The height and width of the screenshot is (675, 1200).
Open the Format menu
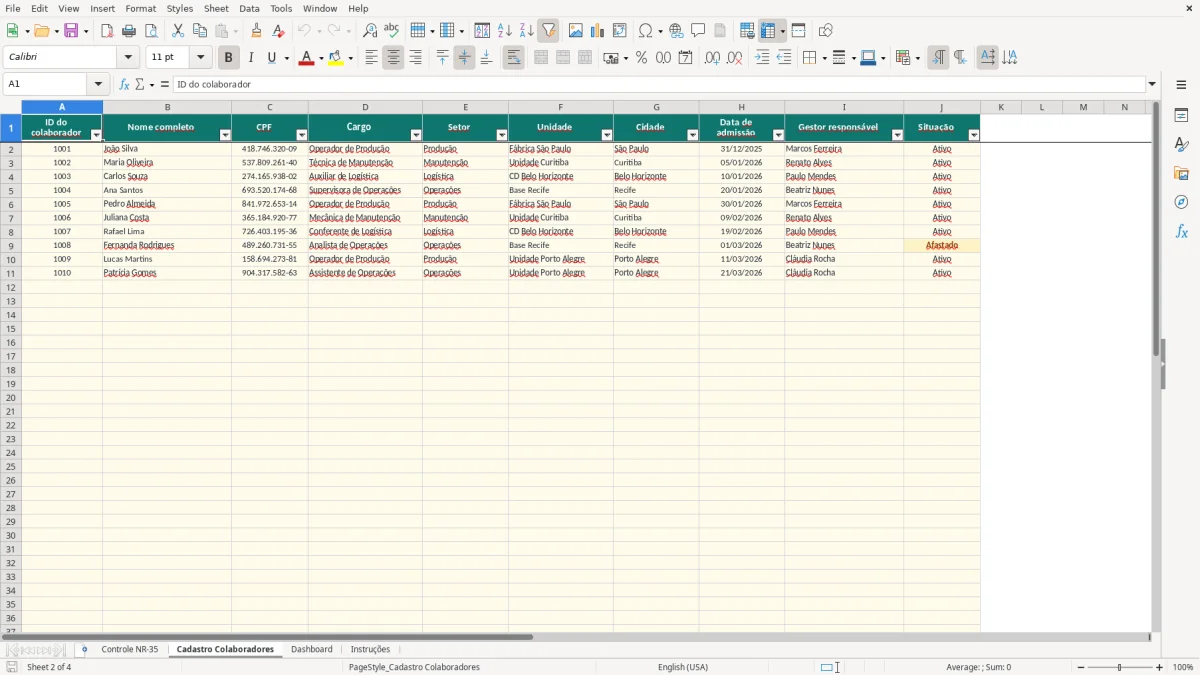140,8
